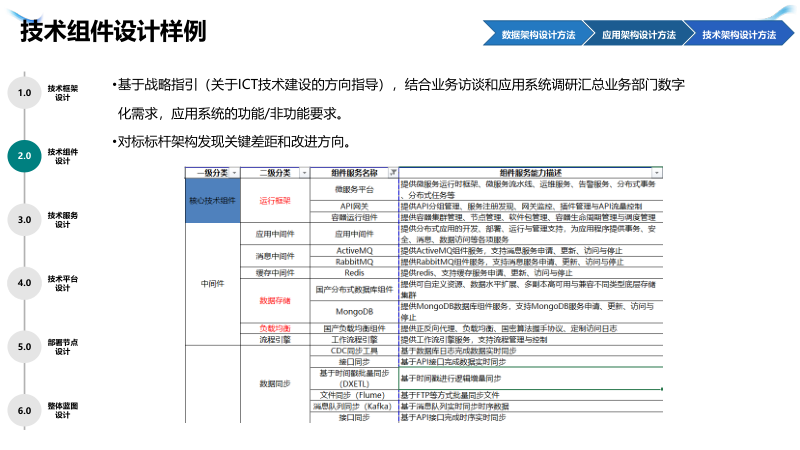Click the 4.0 step circle
The width and height of the screenshot is (800, 450).
click(24, 283)
